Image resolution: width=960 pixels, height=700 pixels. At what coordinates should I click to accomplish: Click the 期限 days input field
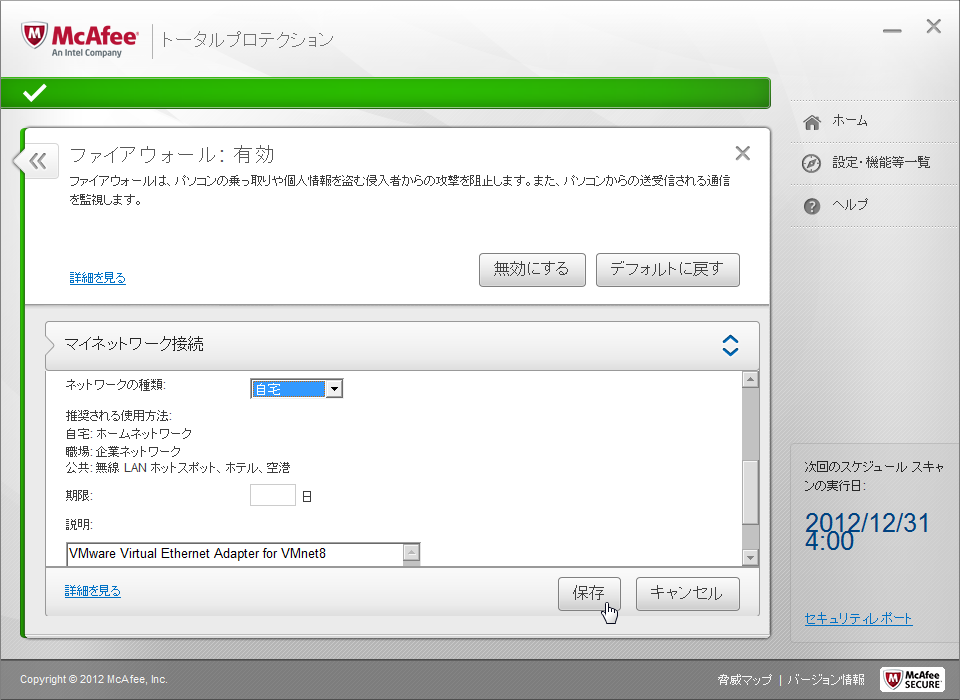(273, 495)
